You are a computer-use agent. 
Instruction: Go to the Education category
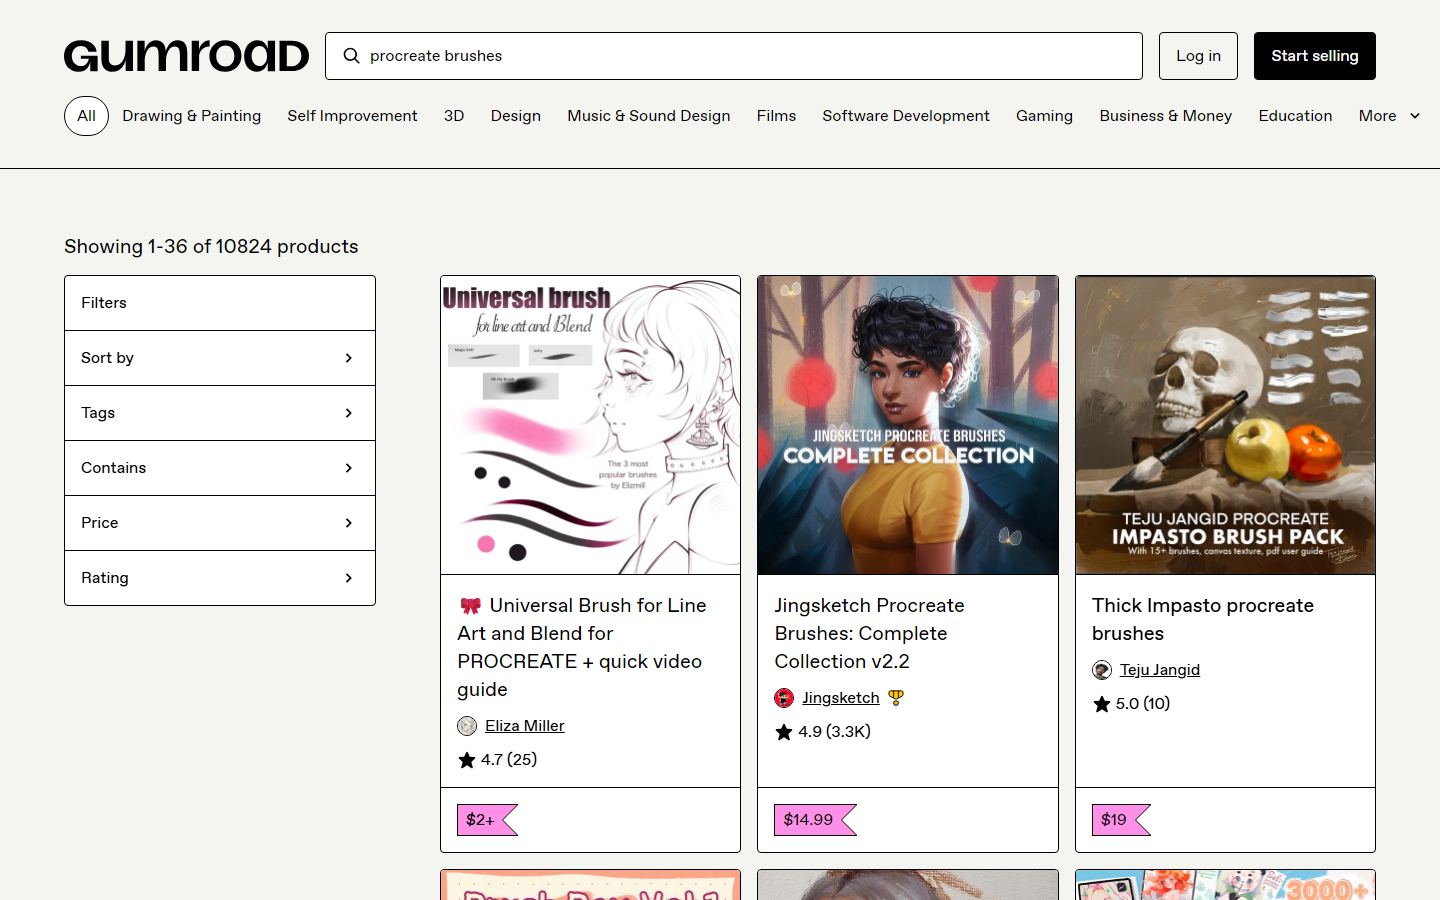click(x=1296, y=116)
